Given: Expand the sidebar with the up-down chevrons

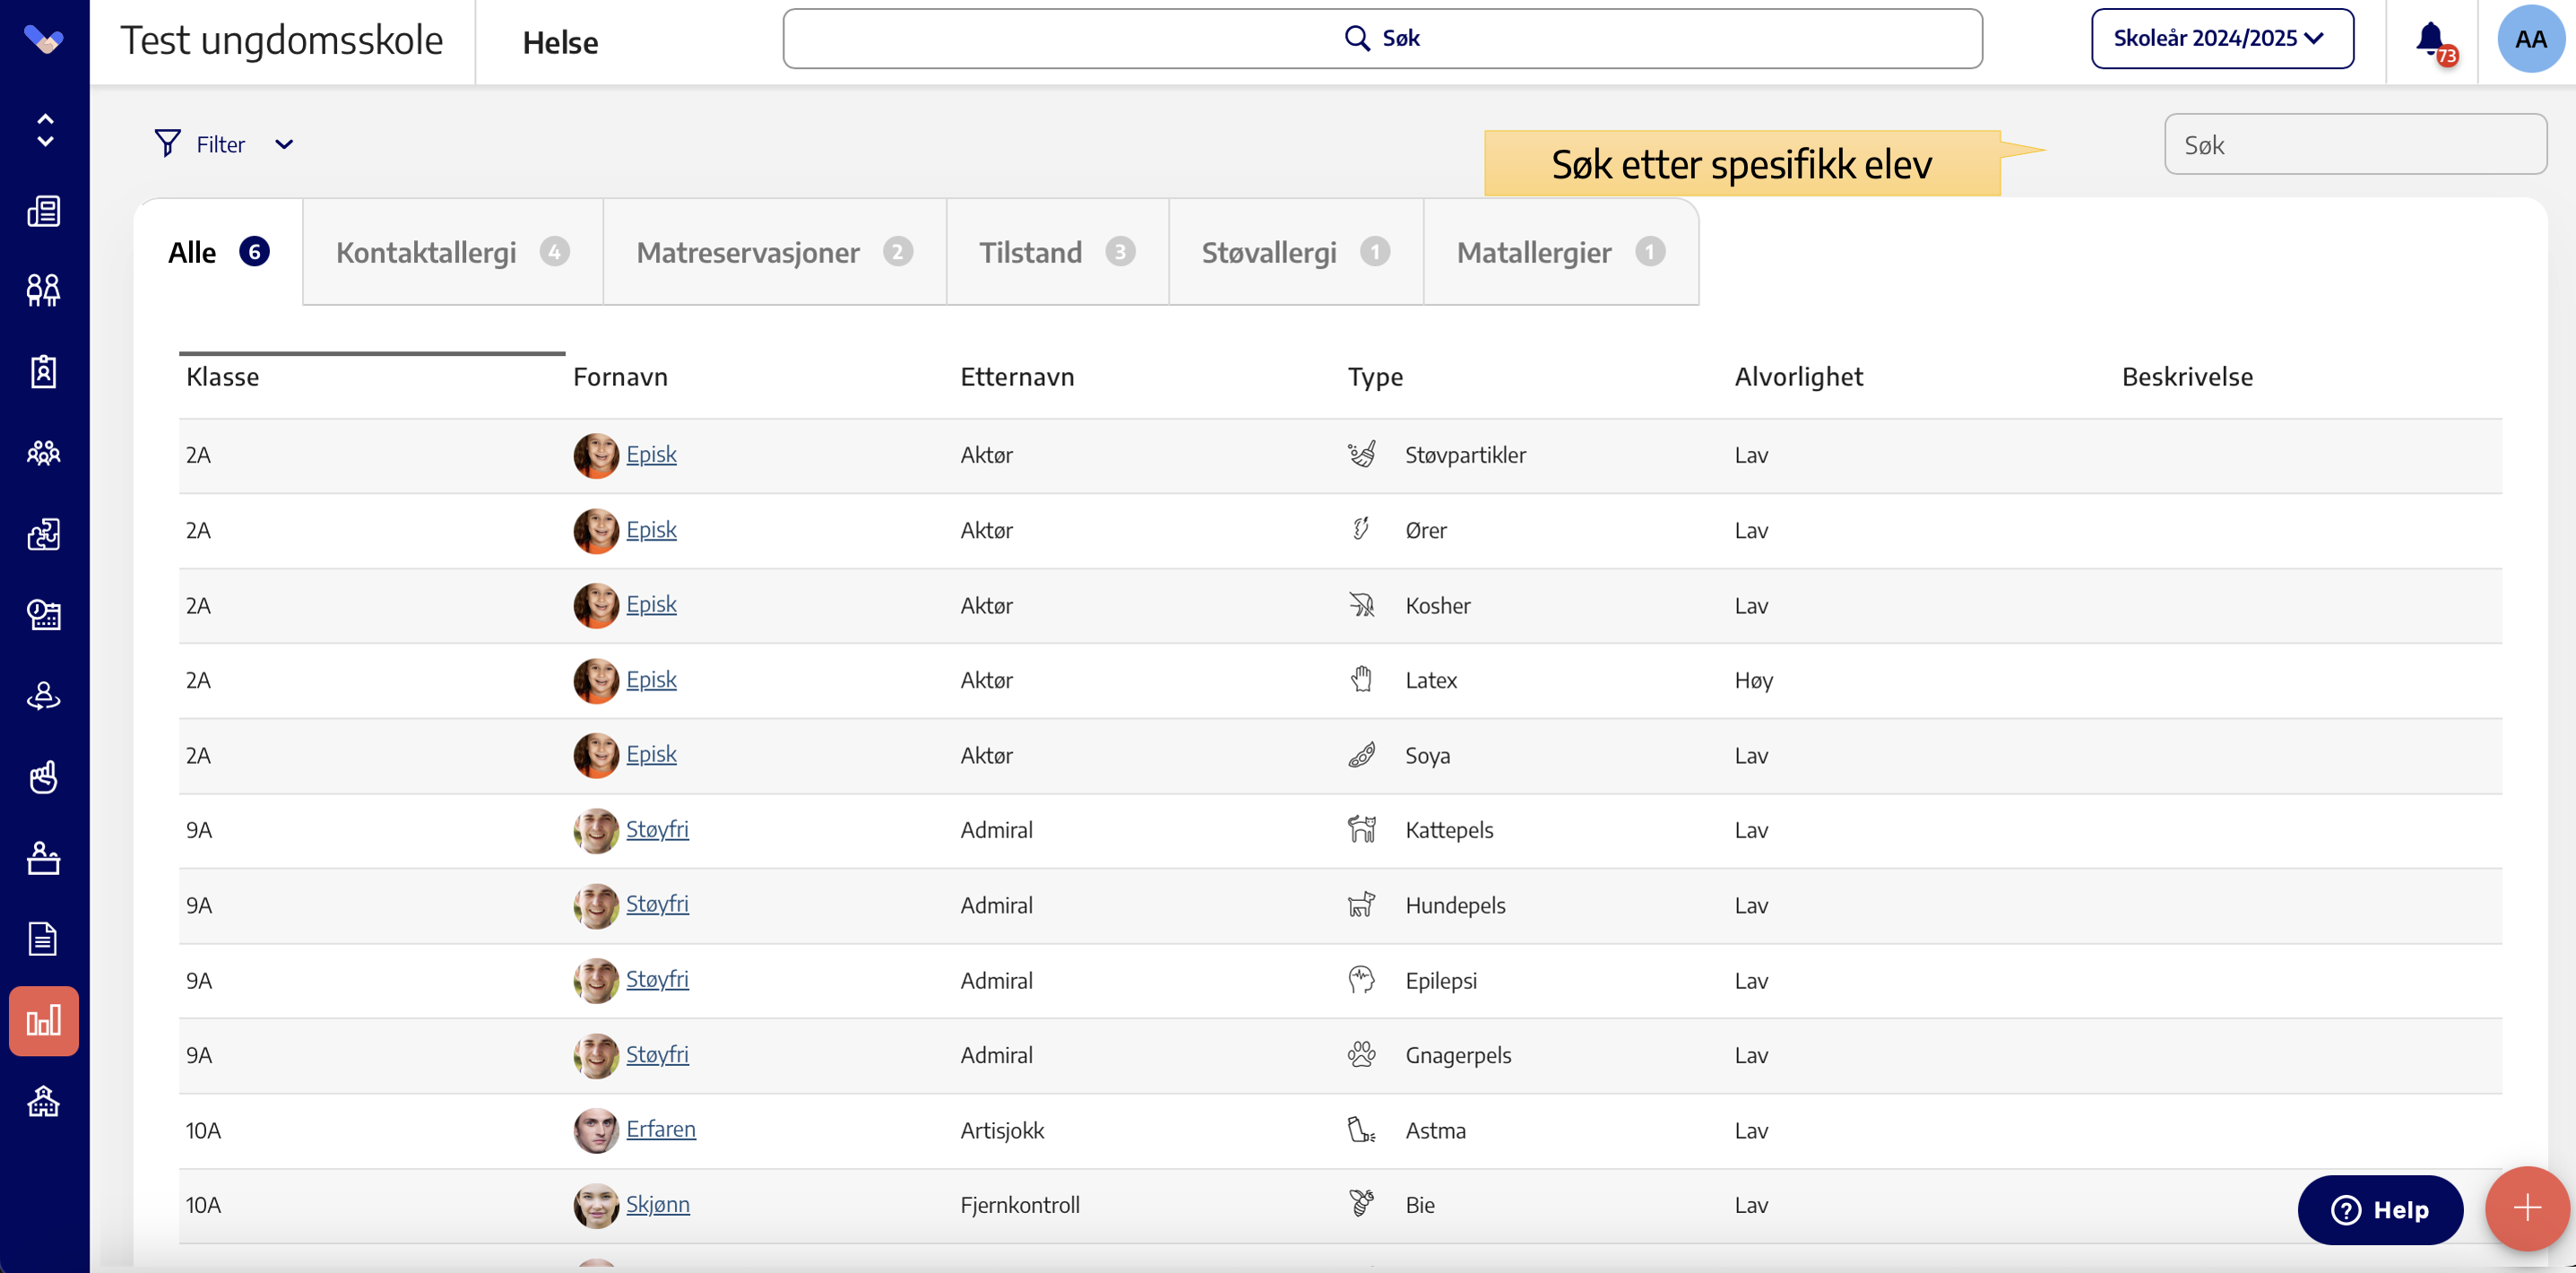Looking at the screenshot, I should (x=45, y=130).
